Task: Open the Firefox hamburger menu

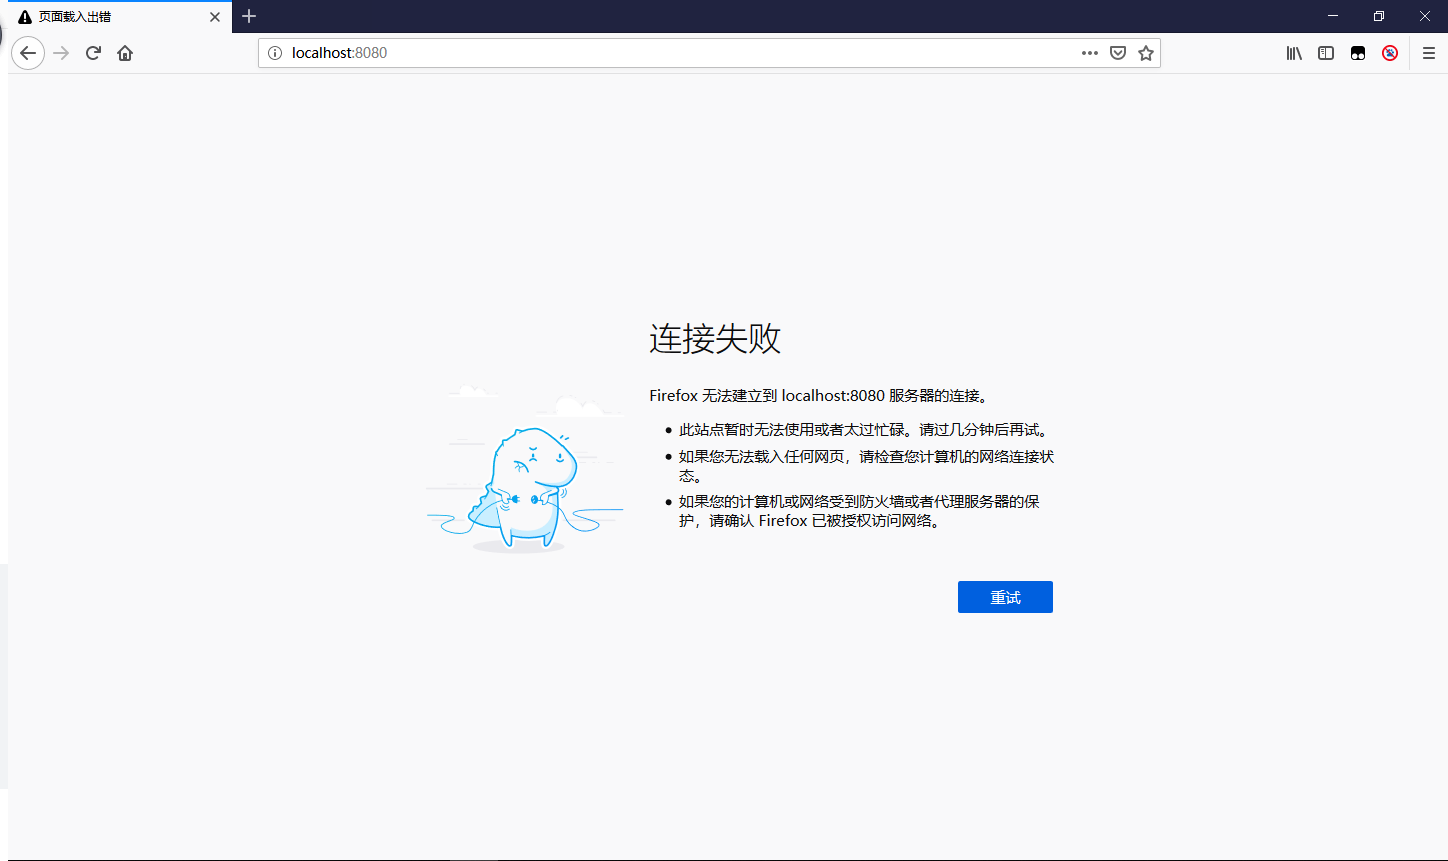Action: click(1429, 53)
